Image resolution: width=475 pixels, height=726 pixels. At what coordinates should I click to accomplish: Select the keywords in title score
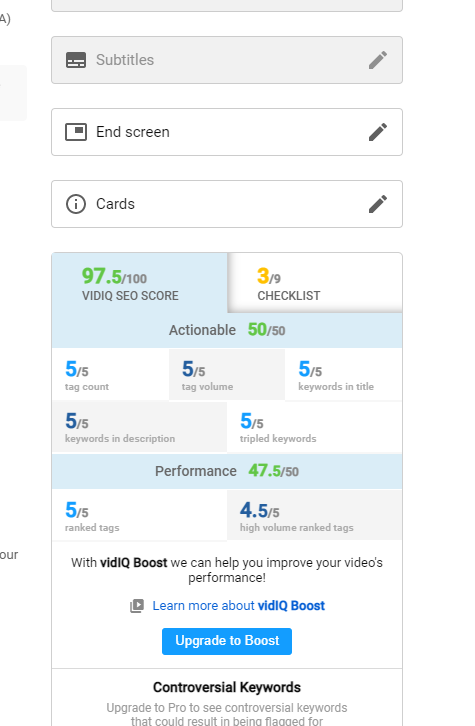[344, 375]
